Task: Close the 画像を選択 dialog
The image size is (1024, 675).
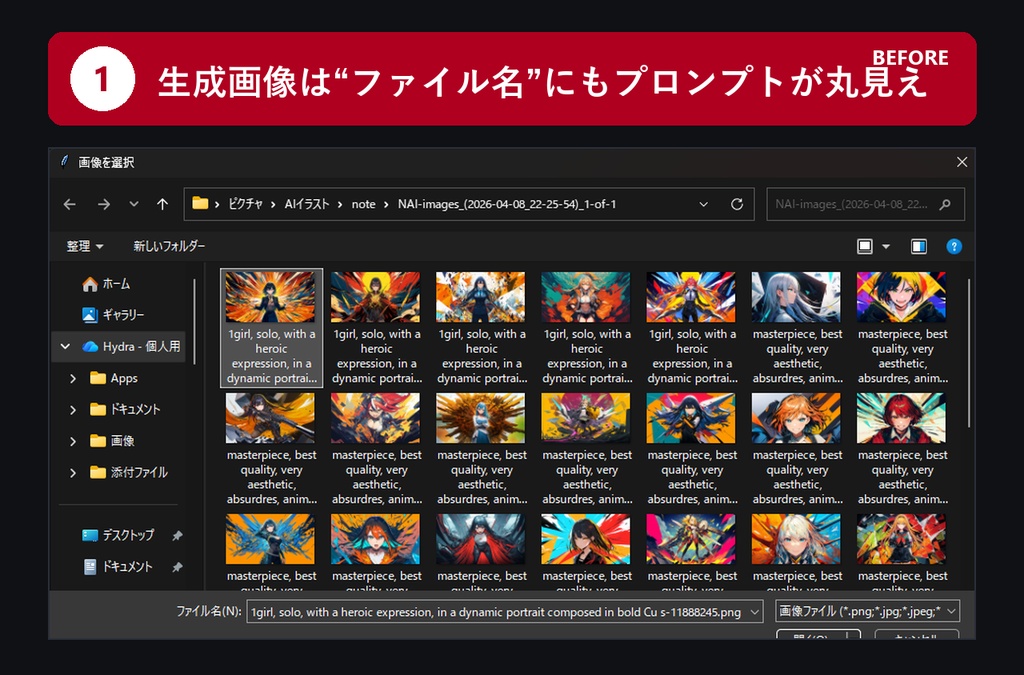Action: (x=961, y=162)
